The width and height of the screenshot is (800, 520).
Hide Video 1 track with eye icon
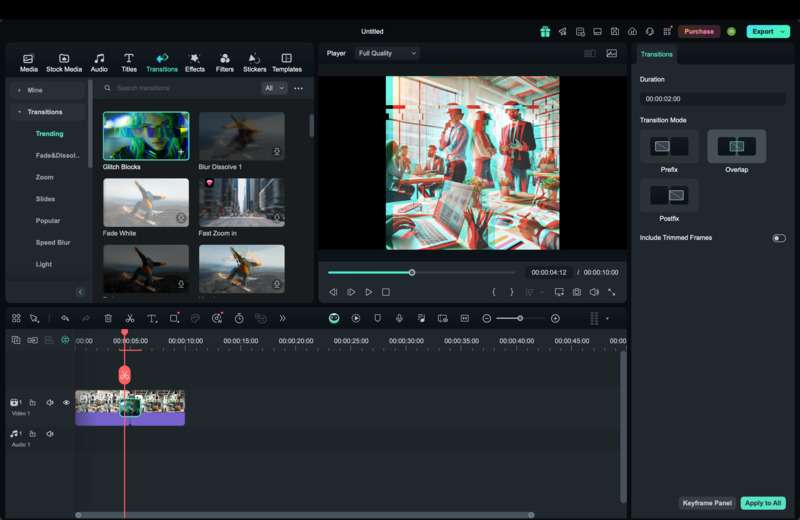[67, 403]
